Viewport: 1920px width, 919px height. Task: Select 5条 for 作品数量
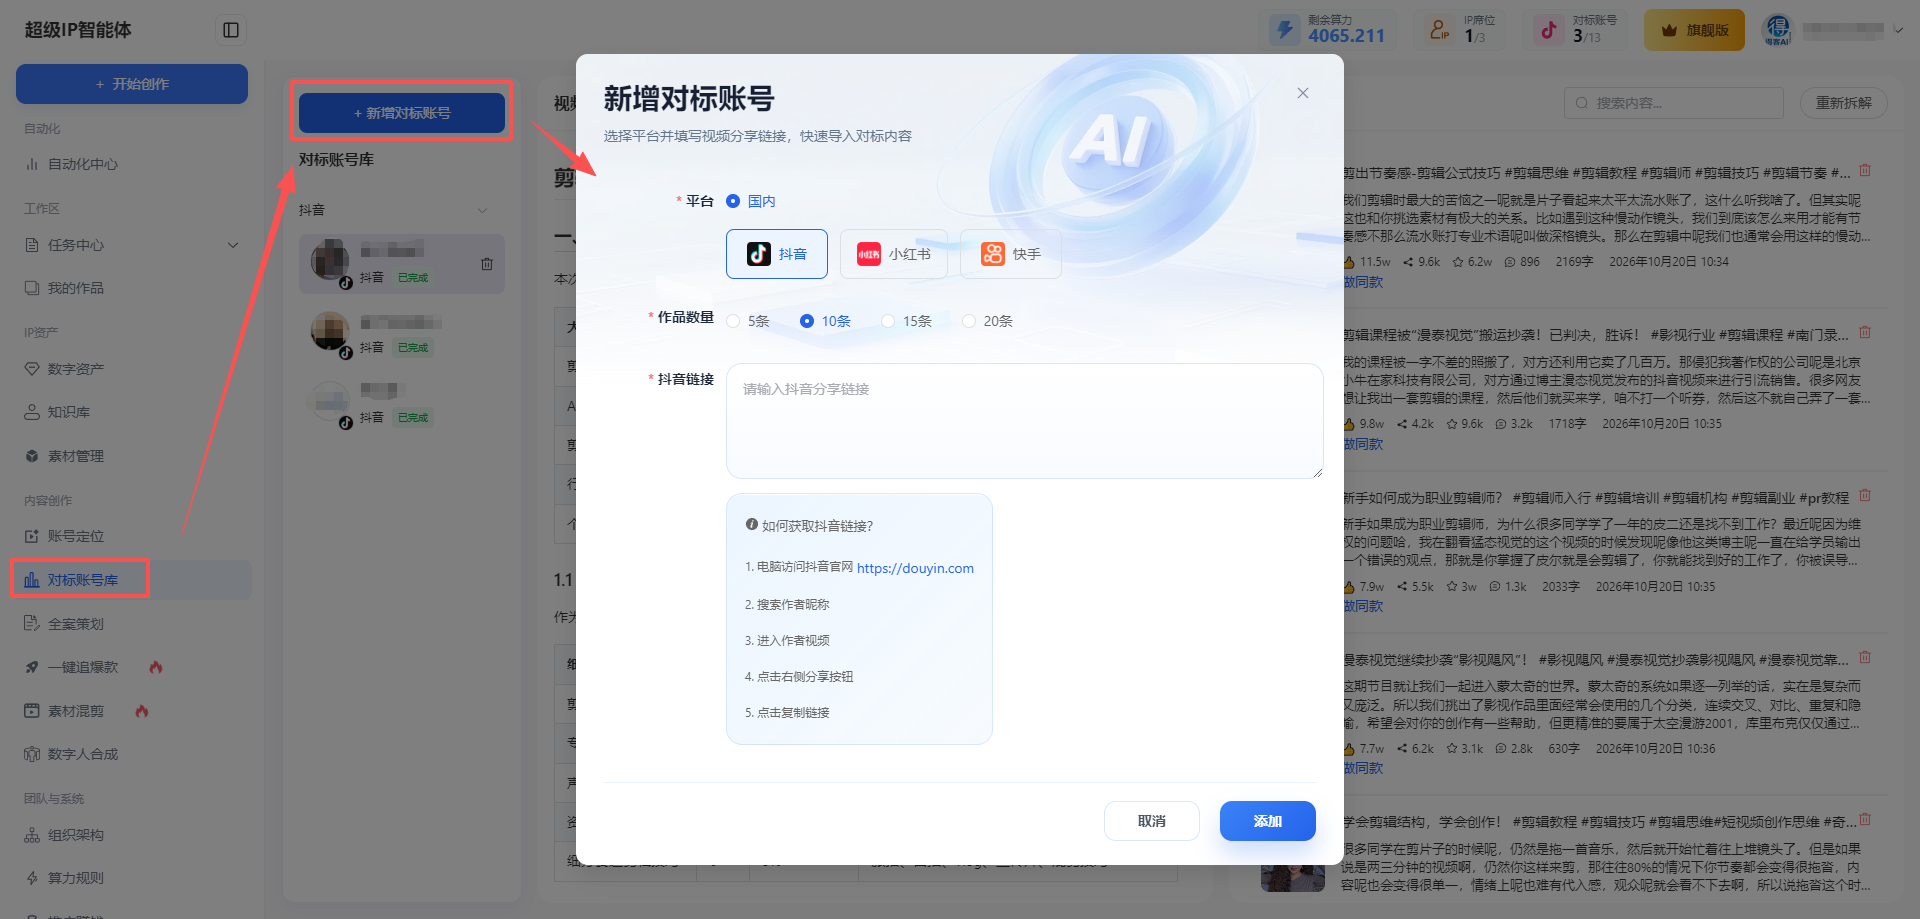(x=733, y=321)
